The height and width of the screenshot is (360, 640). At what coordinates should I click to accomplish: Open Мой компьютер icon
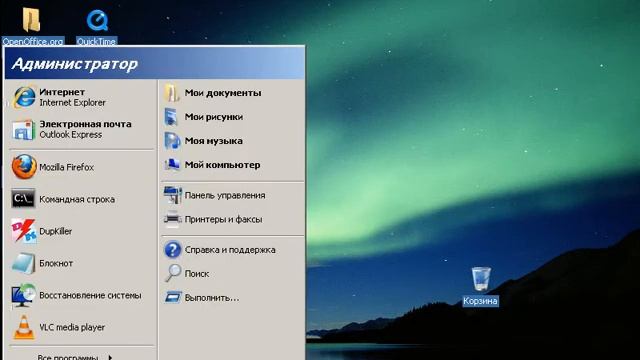click(172, 165)
